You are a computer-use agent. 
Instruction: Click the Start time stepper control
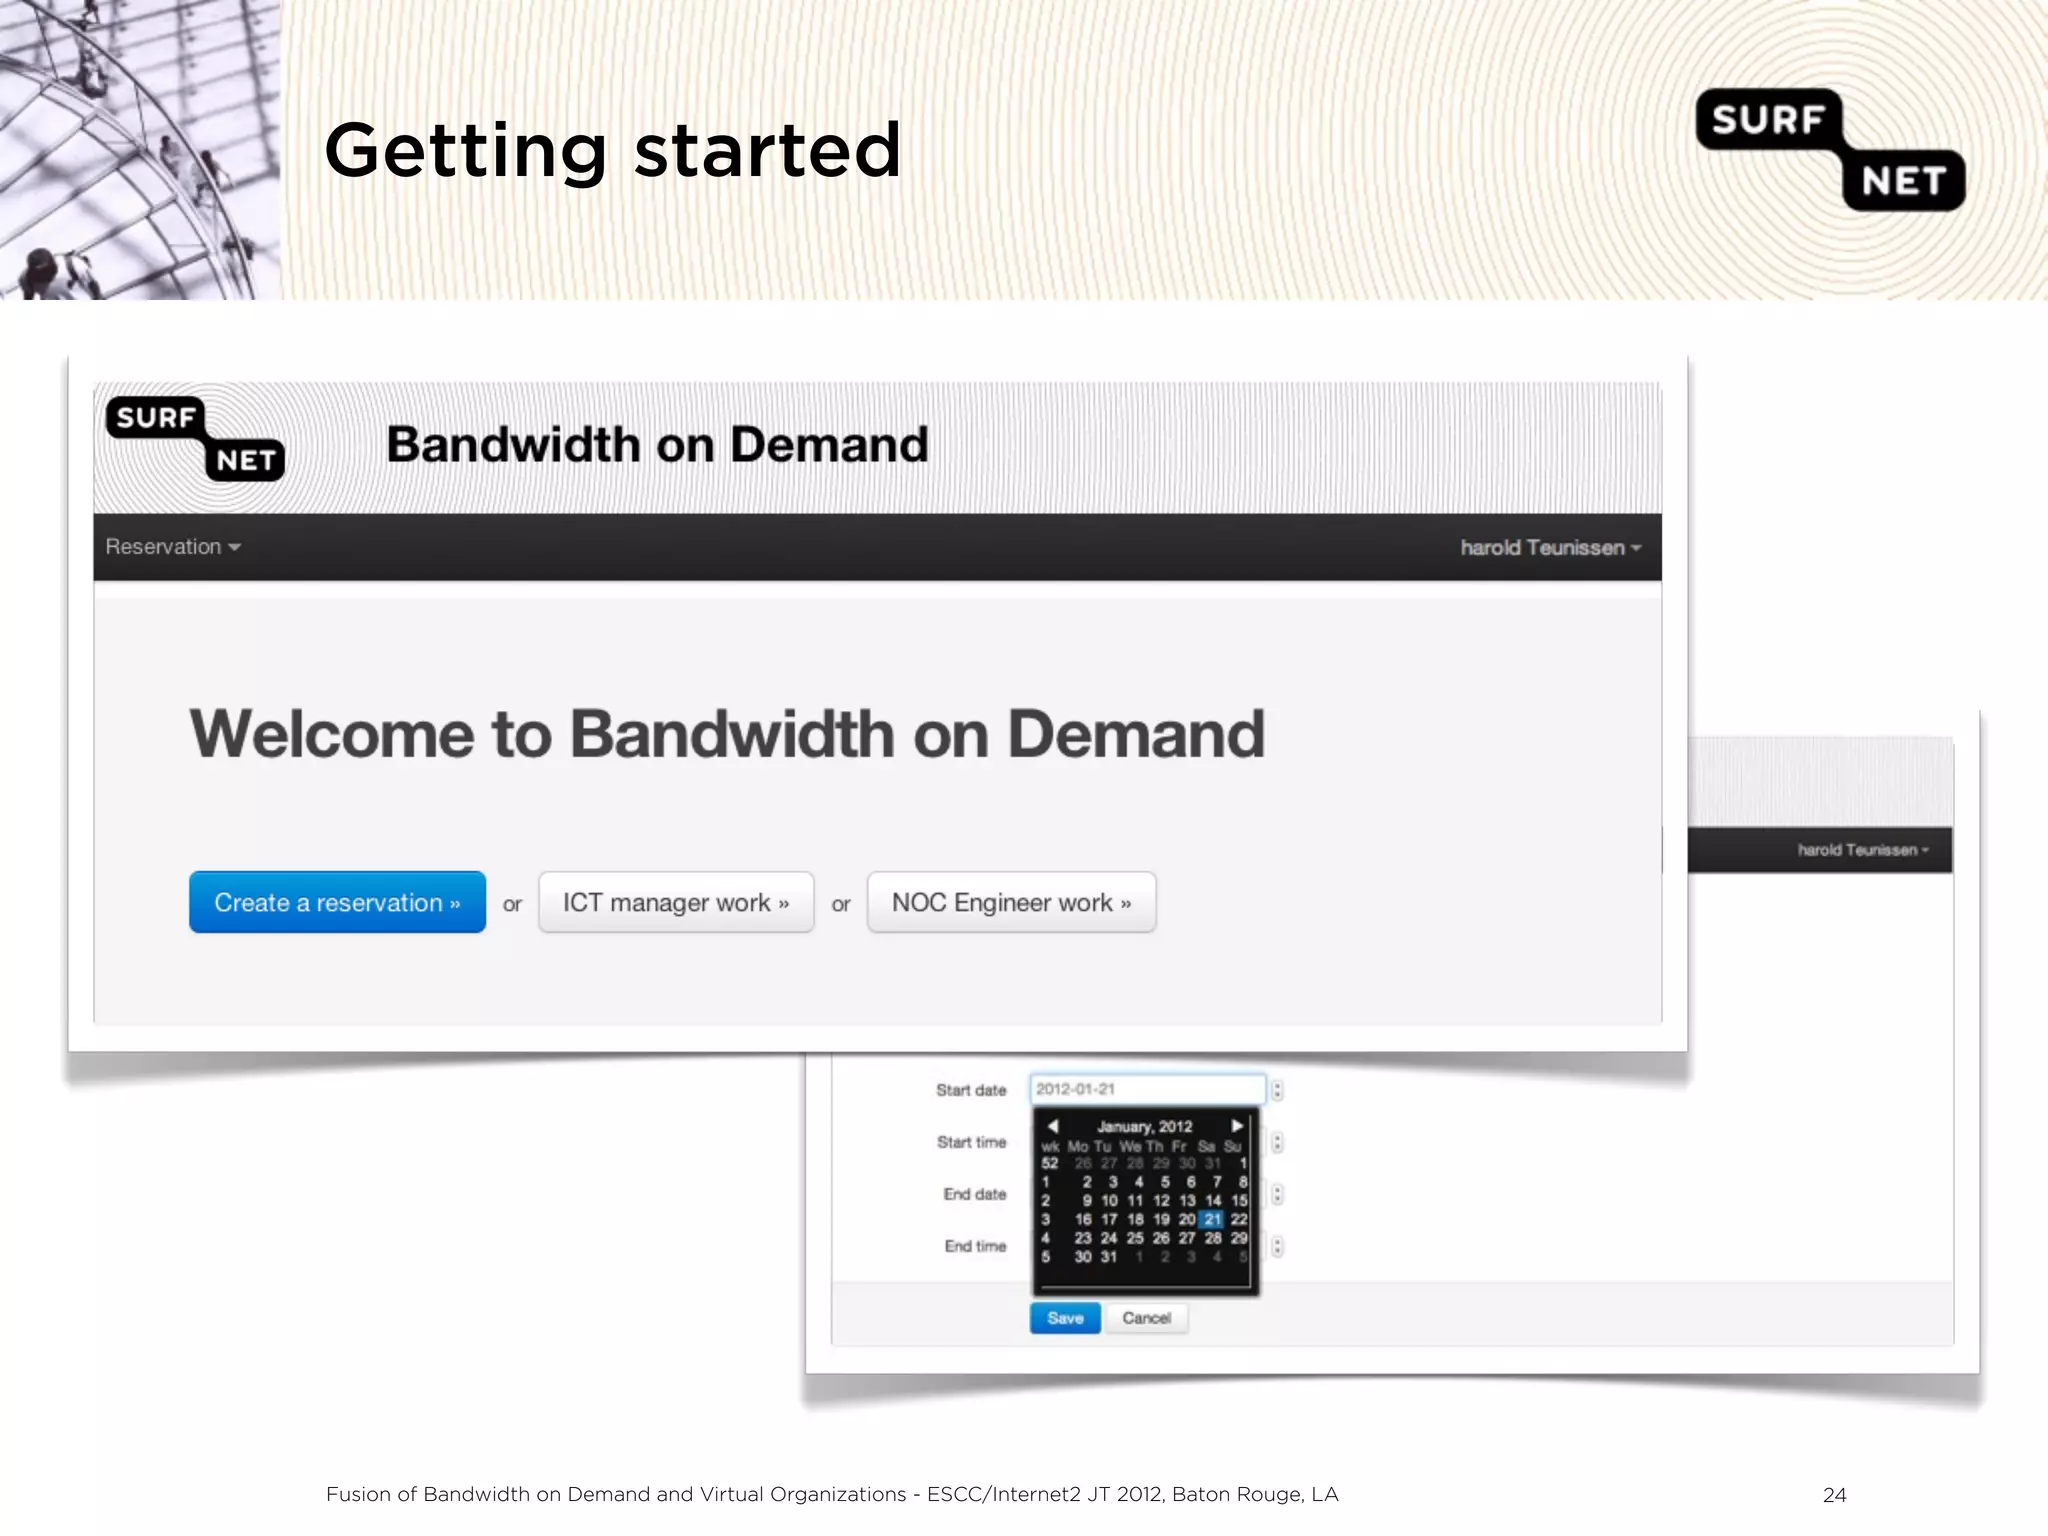click(1277, 1142)
